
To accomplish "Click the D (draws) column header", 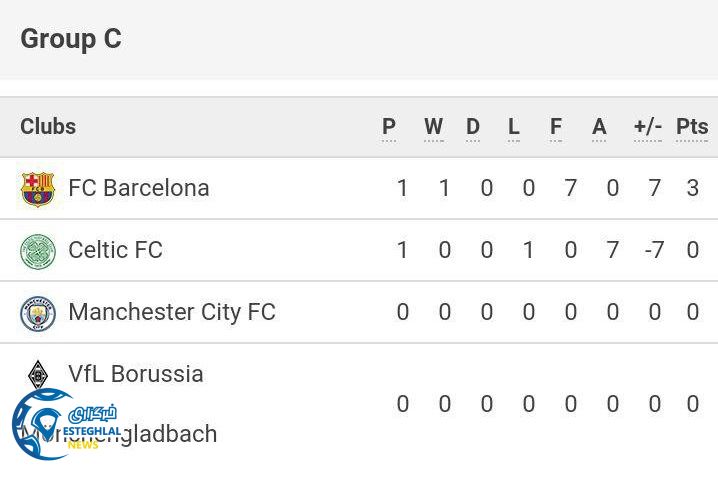I will point(473,127).
